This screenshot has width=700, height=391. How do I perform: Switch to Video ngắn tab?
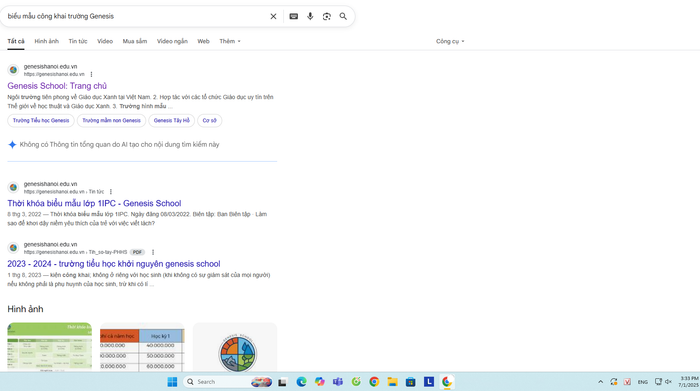172,41
